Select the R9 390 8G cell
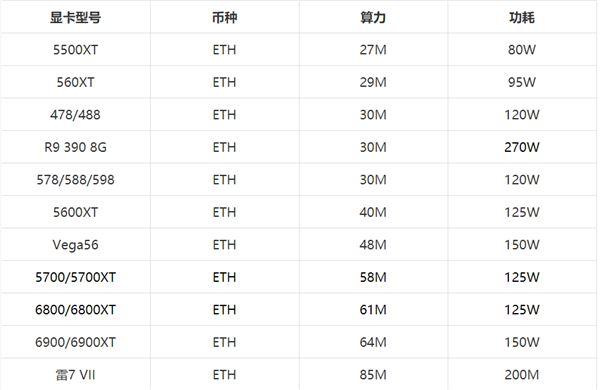 [x=75, y=147]
